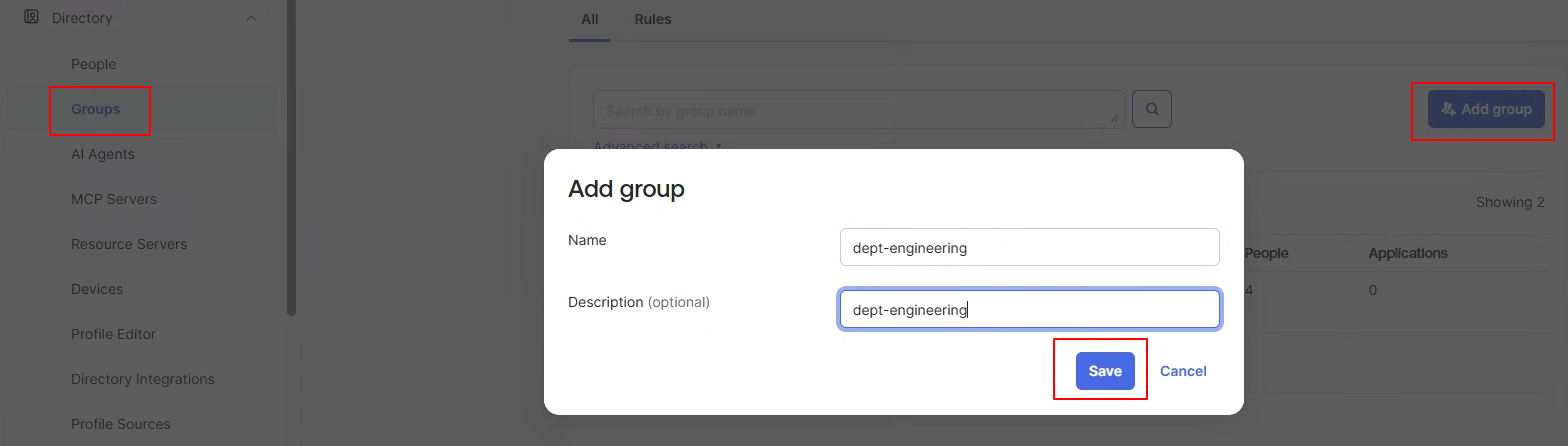
Task: Click the search by group name box
Action: pyautogui.click(x=859, y=110)
